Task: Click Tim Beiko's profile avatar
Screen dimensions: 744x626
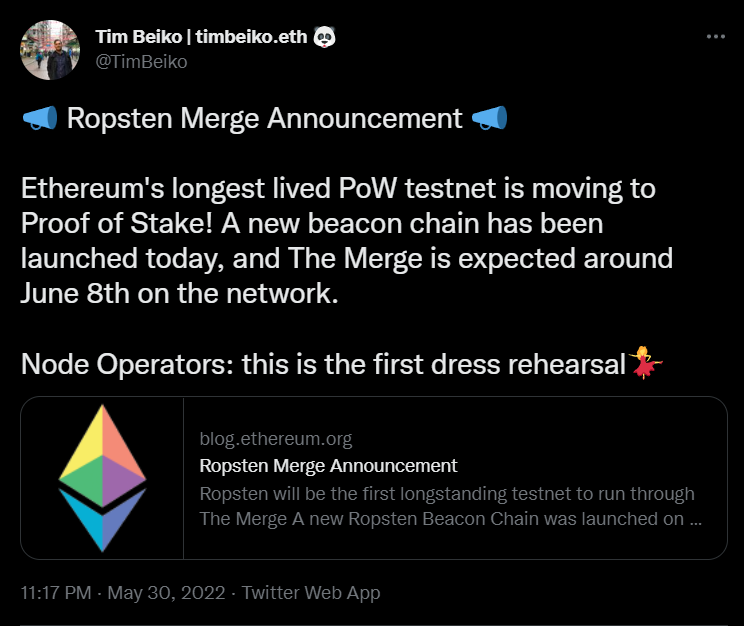Action: (51, 49)
